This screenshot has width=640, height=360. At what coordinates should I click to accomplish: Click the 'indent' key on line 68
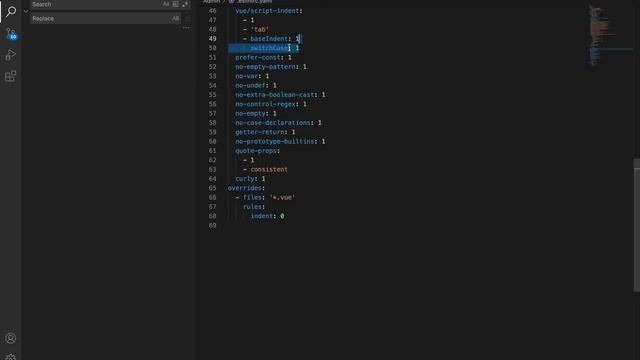(262, 216)
